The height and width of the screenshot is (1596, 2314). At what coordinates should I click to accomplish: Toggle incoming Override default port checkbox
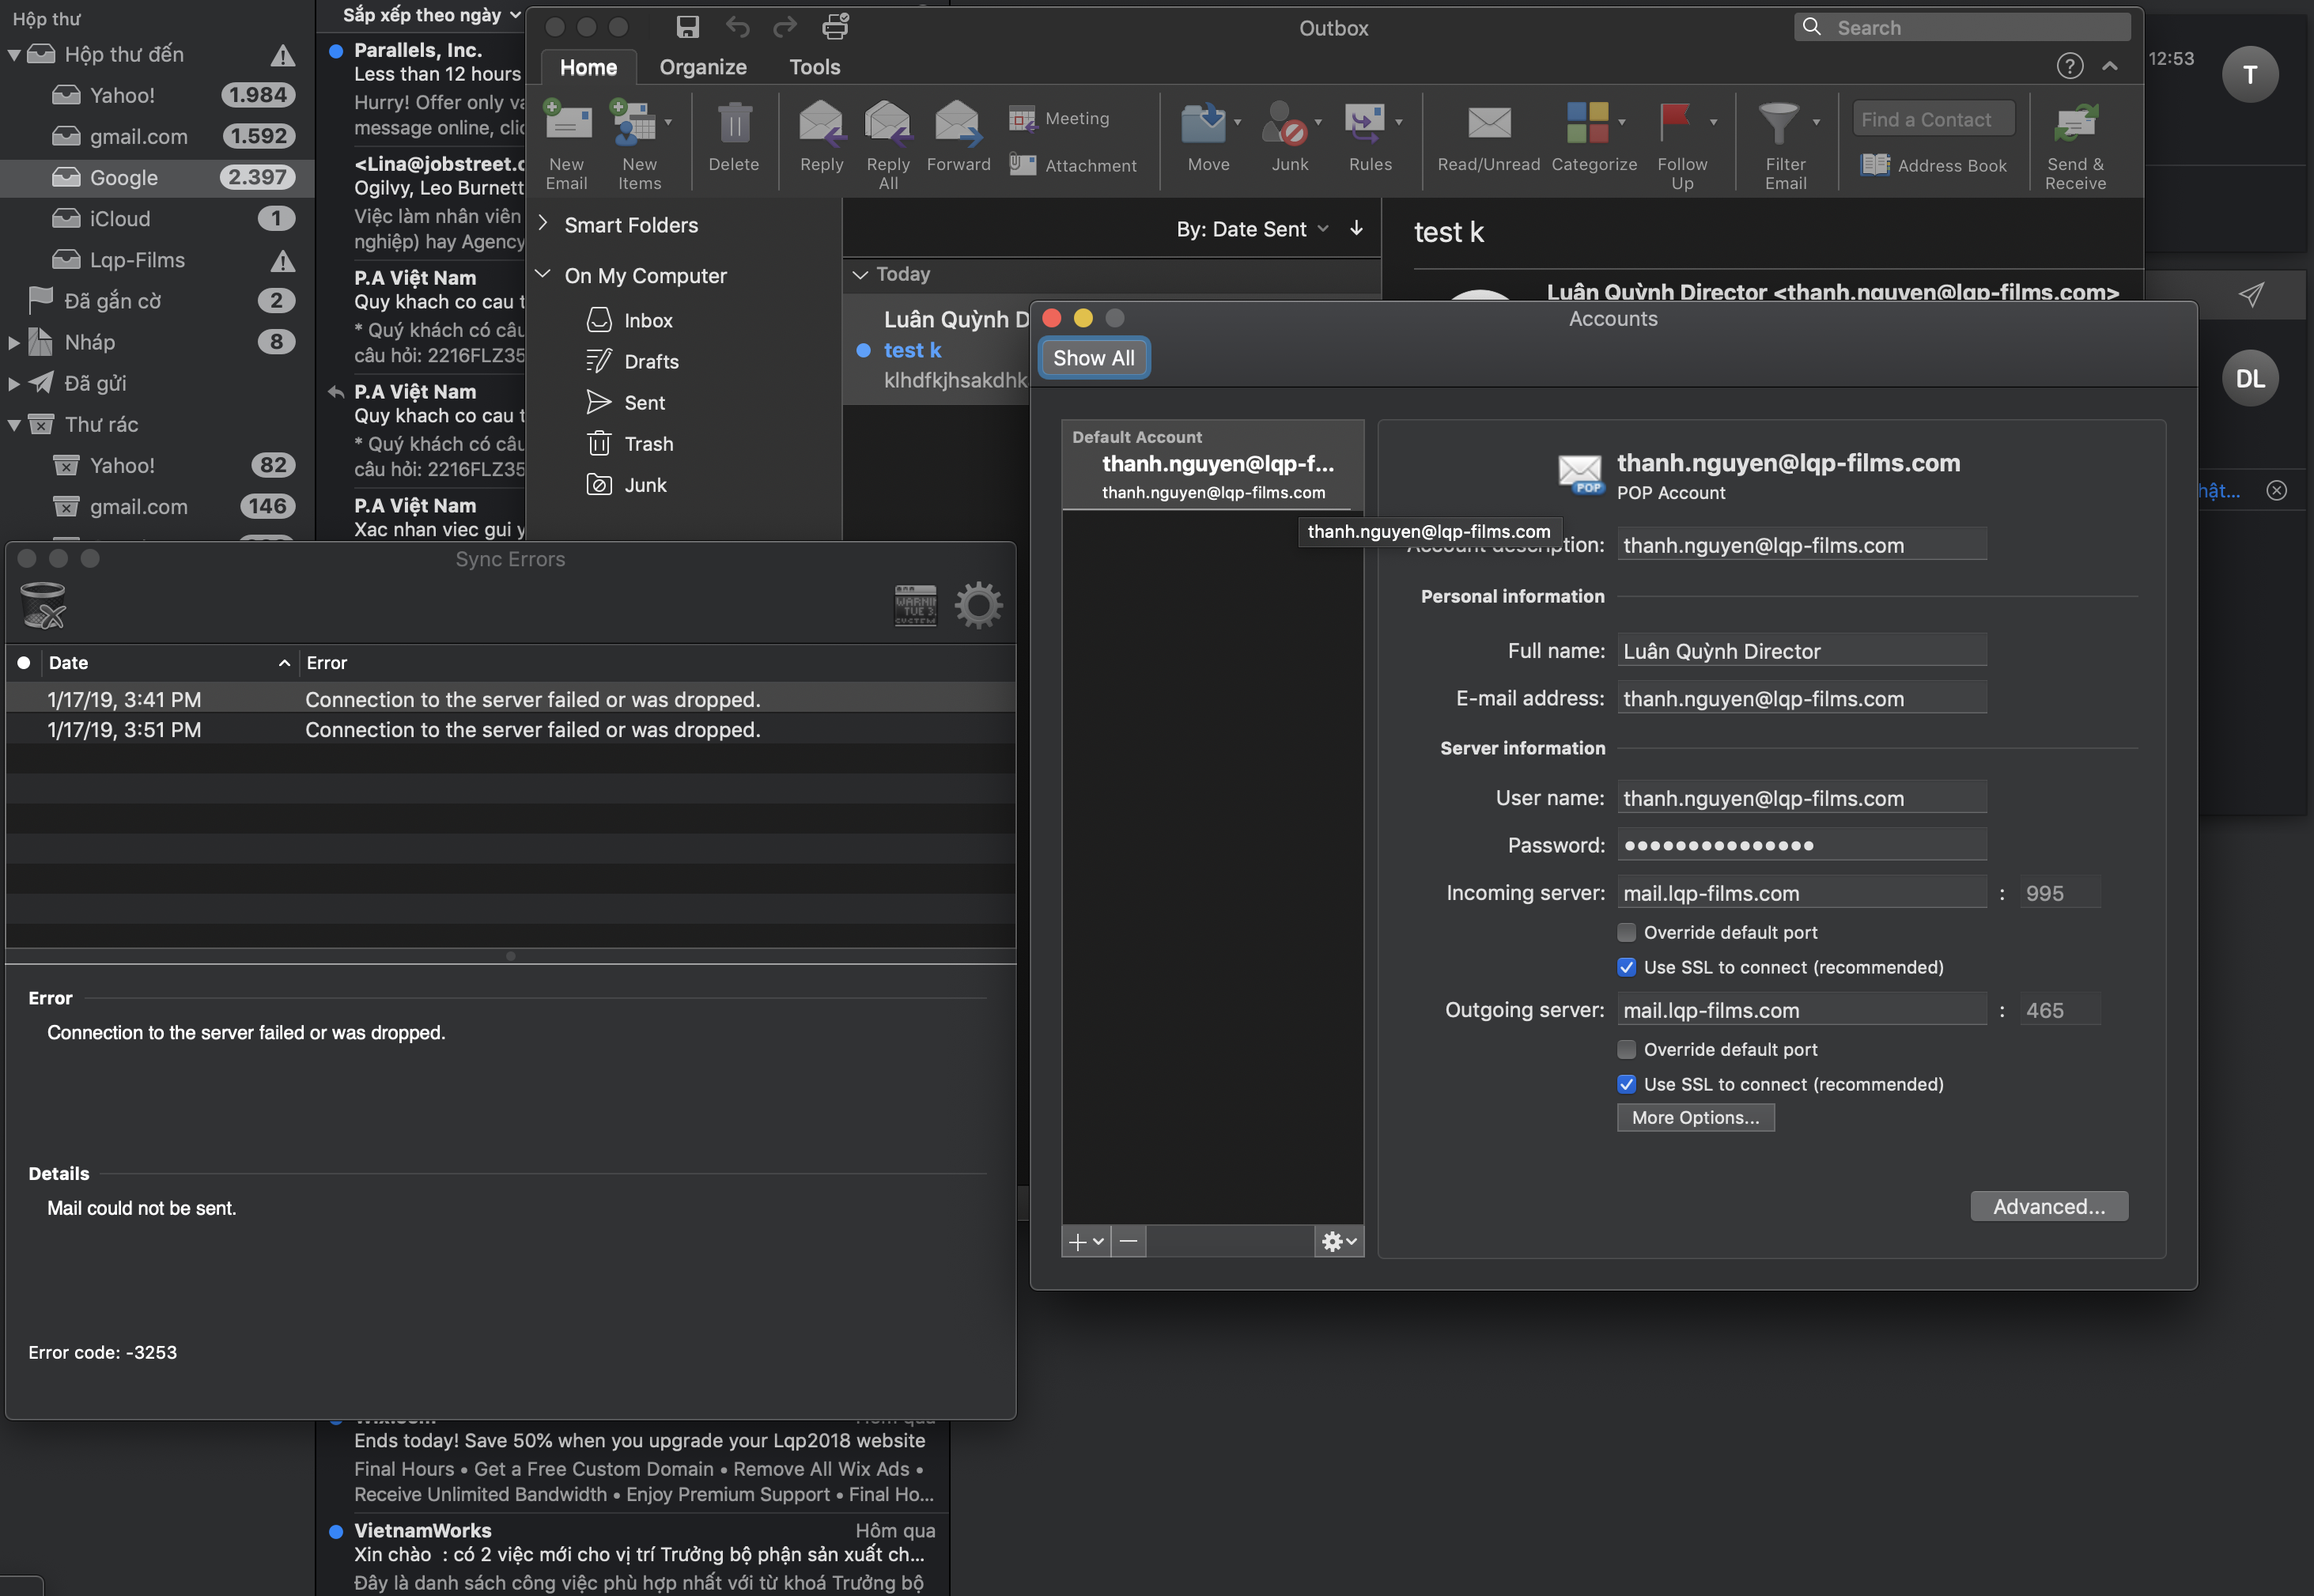(1626, 932)
